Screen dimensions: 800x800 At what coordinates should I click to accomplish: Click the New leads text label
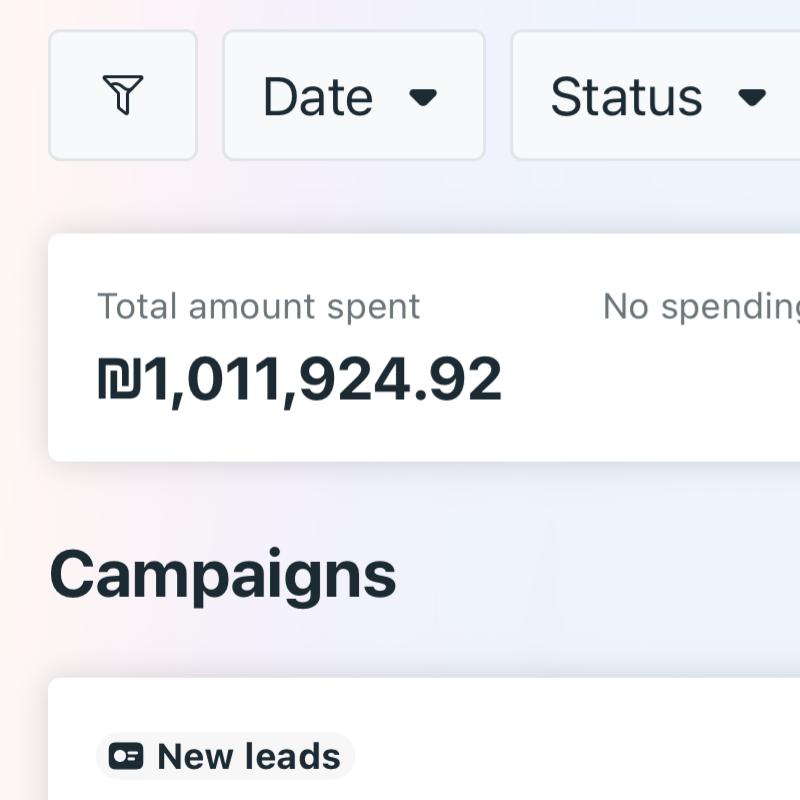tap(249, 757)
